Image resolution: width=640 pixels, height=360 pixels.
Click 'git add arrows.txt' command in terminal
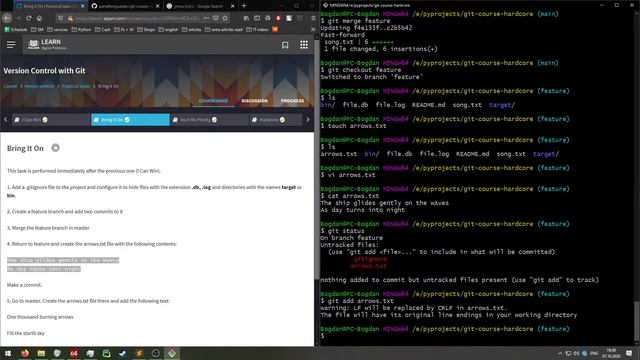tap(360, 301)
